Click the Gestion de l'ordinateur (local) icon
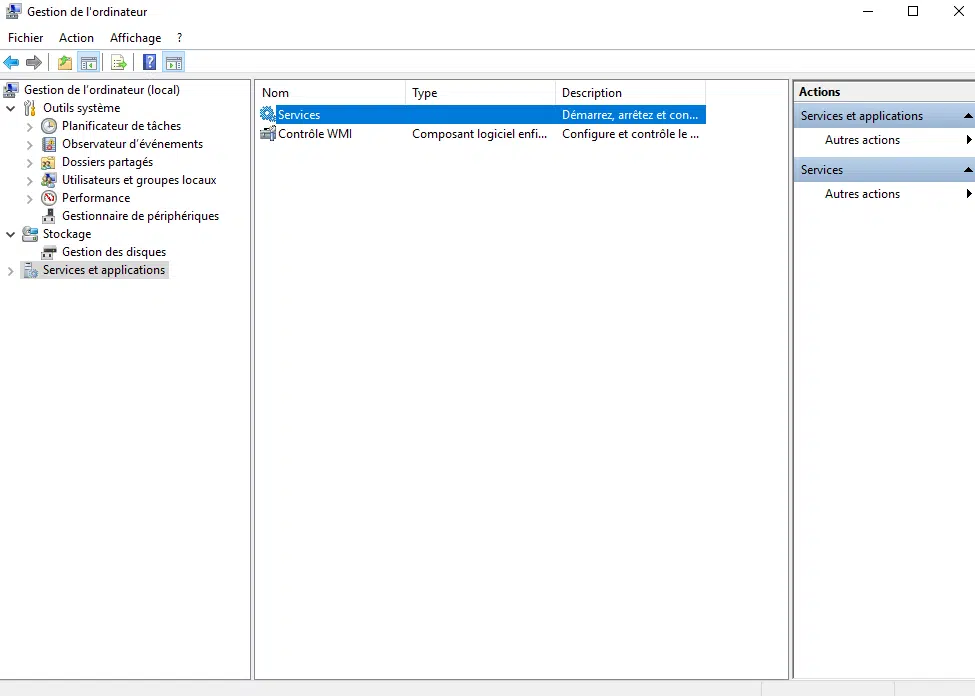 tap(11, 90)
